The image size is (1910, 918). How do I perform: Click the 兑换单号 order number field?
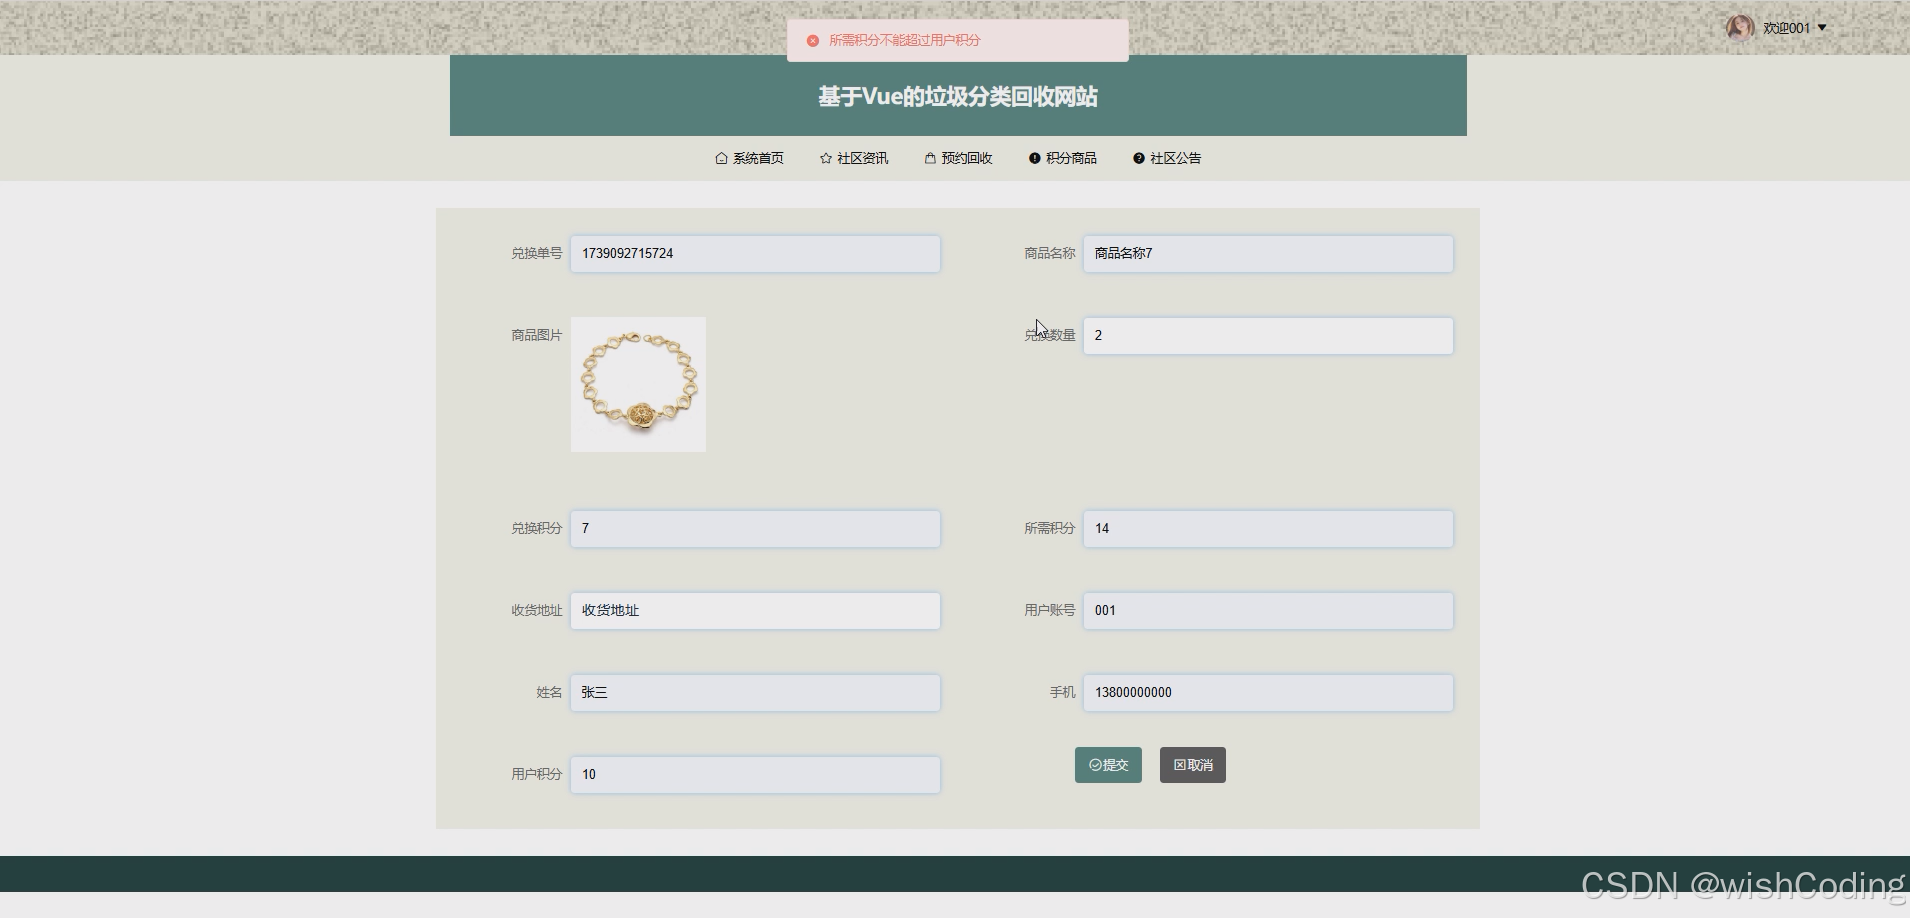tap(754, 253)
